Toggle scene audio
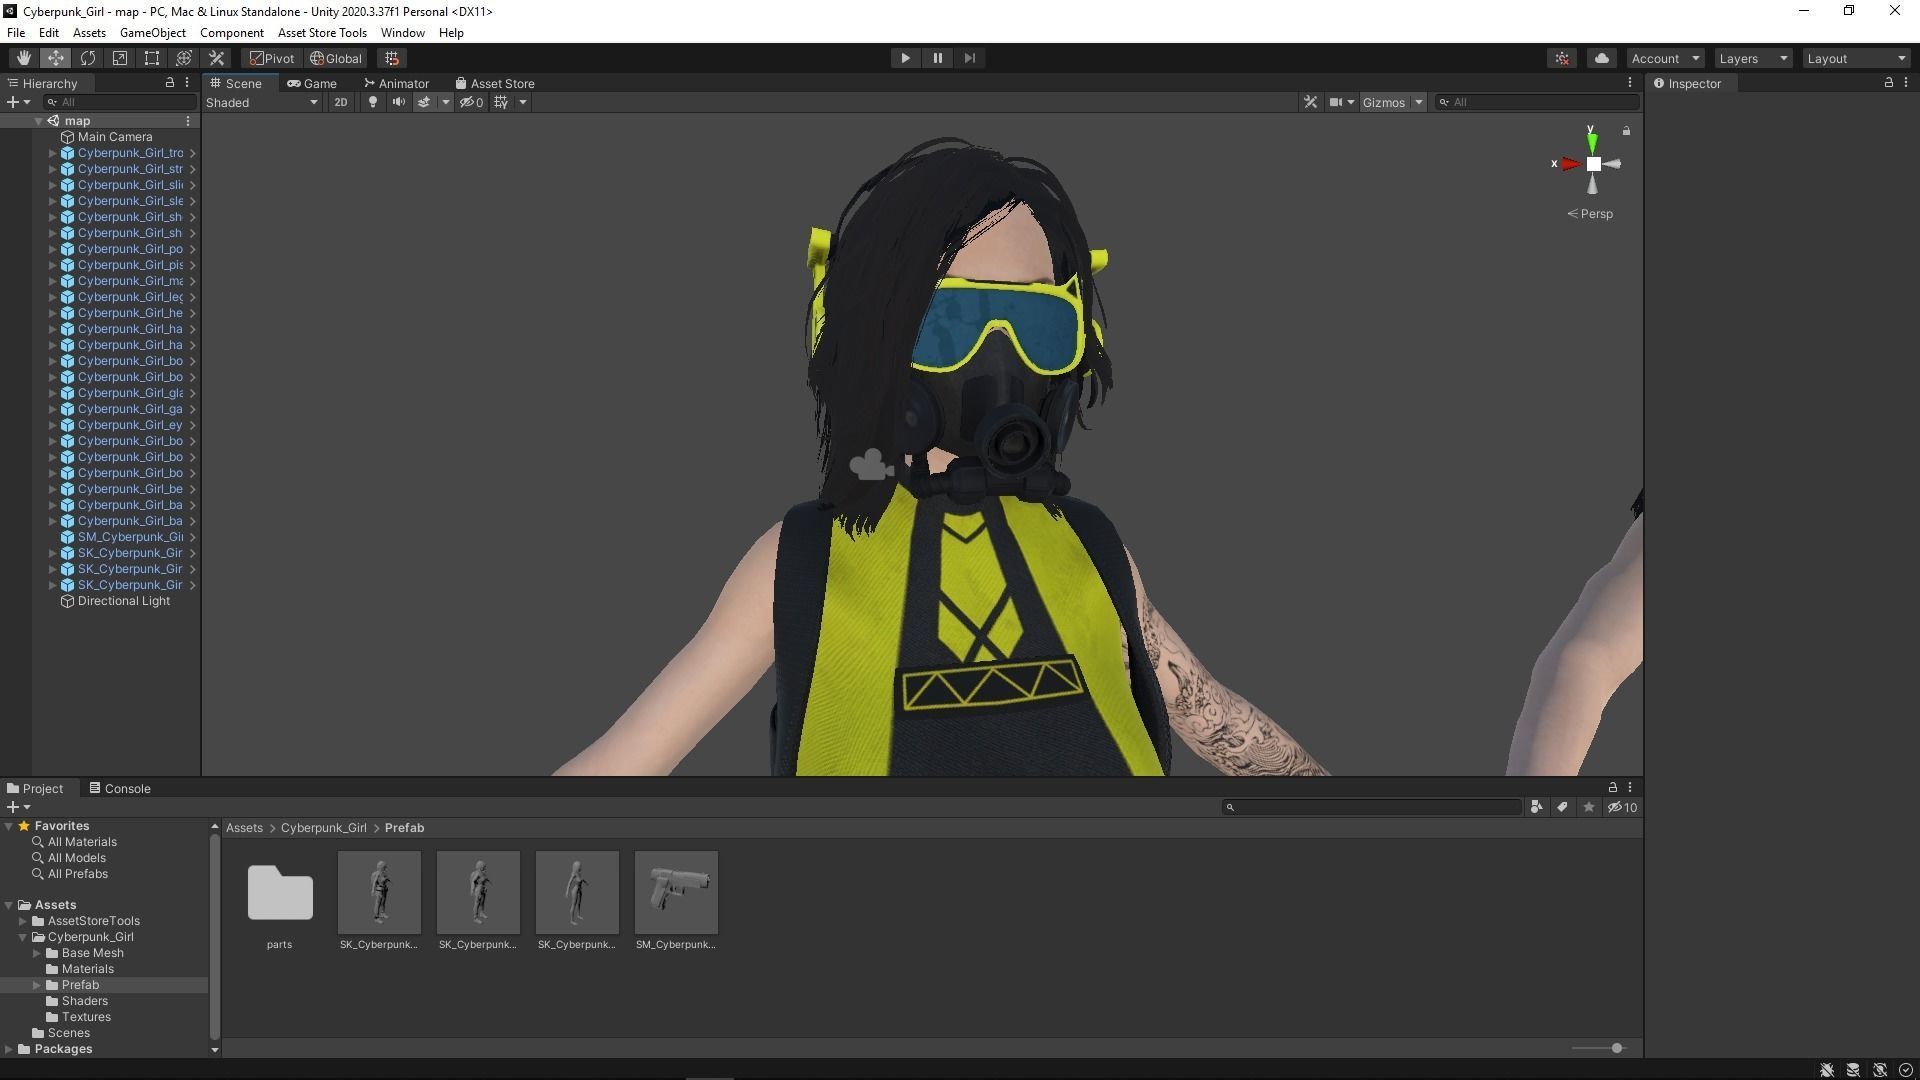The height and width of the screenshot is (1080, 1920). click(398, 102)
